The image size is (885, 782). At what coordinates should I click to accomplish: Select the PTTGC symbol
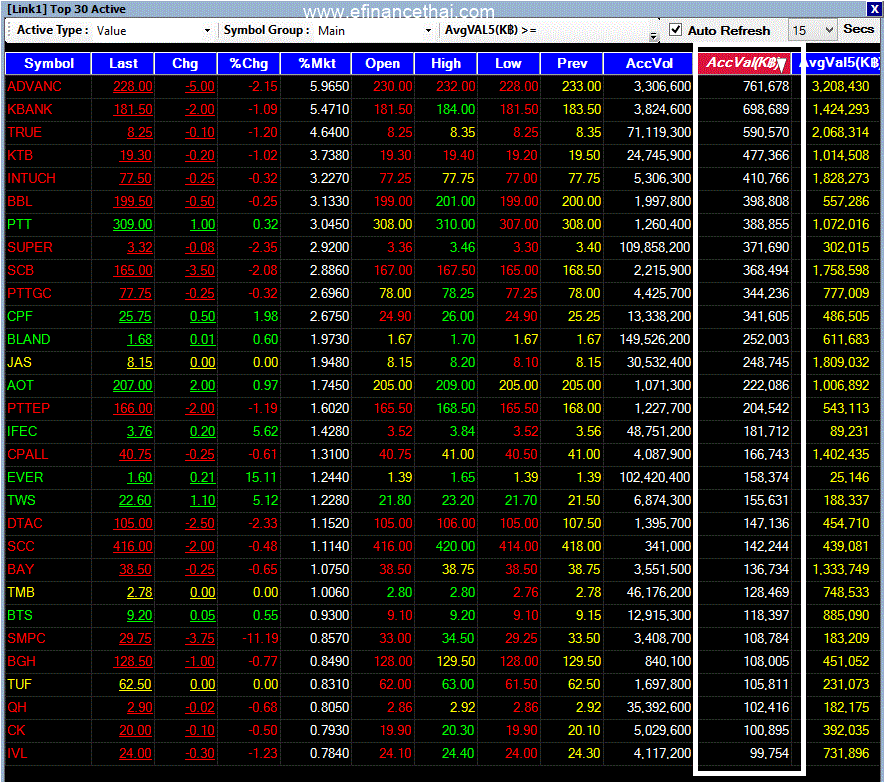[29, 293]
